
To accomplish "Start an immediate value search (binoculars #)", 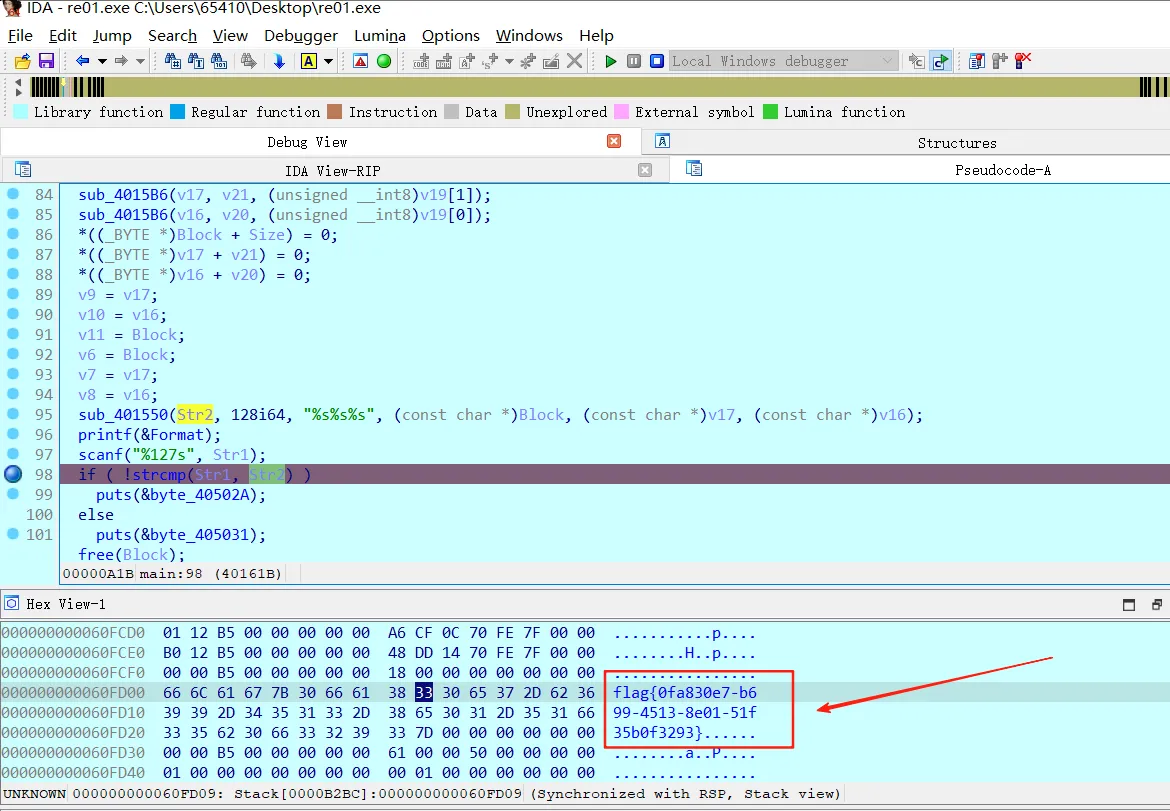I will click(172, 61).
